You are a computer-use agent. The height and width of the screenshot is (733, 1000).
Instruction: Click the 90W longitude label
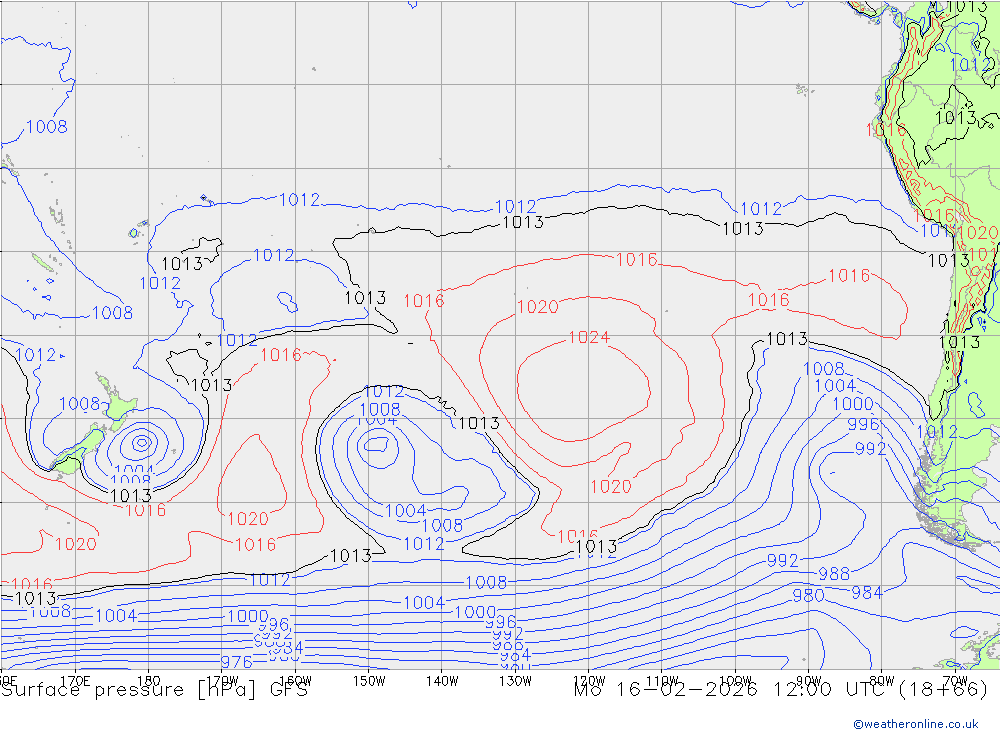pyautogui.click(x=809, y=681)
